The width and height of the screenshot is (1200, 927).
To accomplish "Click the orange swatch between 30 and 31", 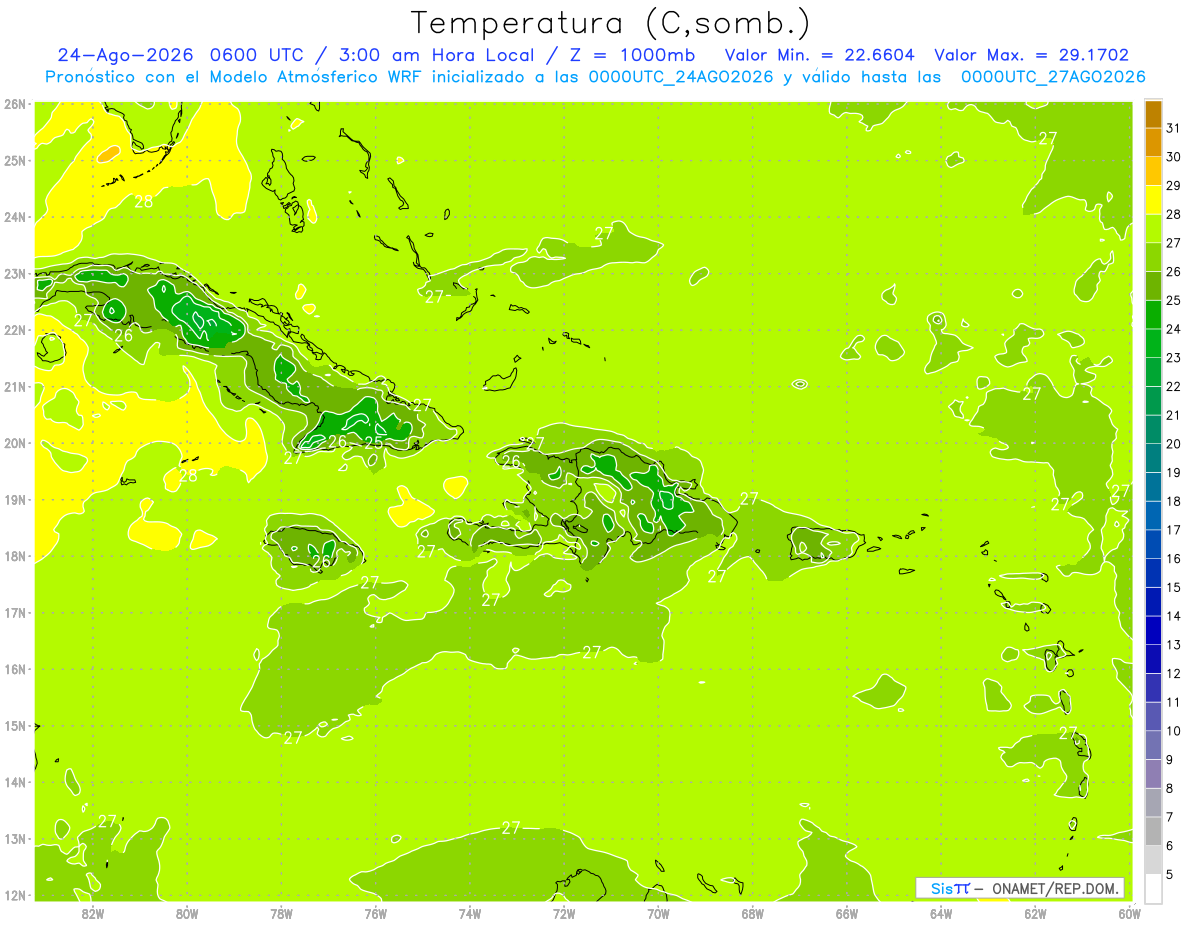I will tap(1153, 142).
